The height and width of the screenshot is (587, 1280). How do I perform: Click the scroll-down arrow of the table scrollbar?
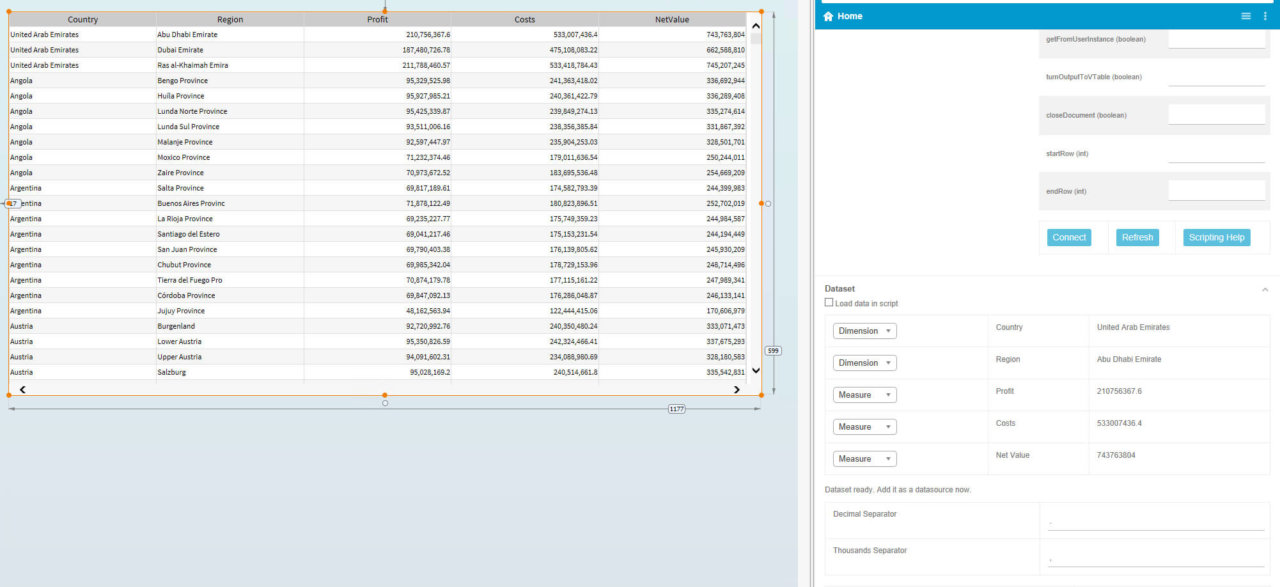(756, 371)
